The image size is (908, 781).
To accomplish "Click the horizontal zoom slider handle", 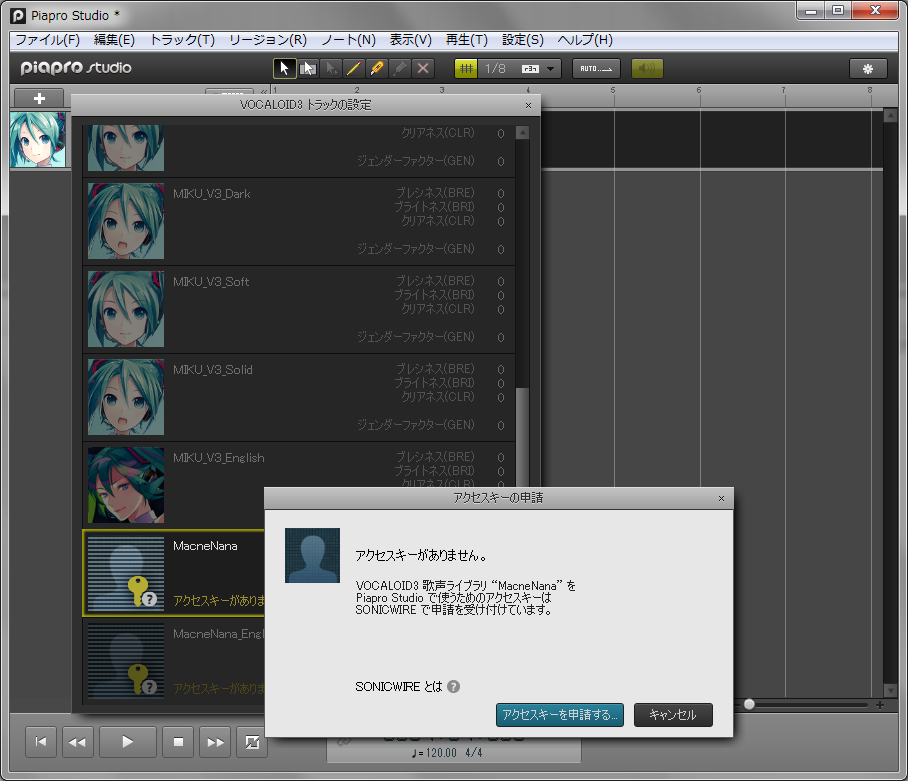I will [749, 705].
